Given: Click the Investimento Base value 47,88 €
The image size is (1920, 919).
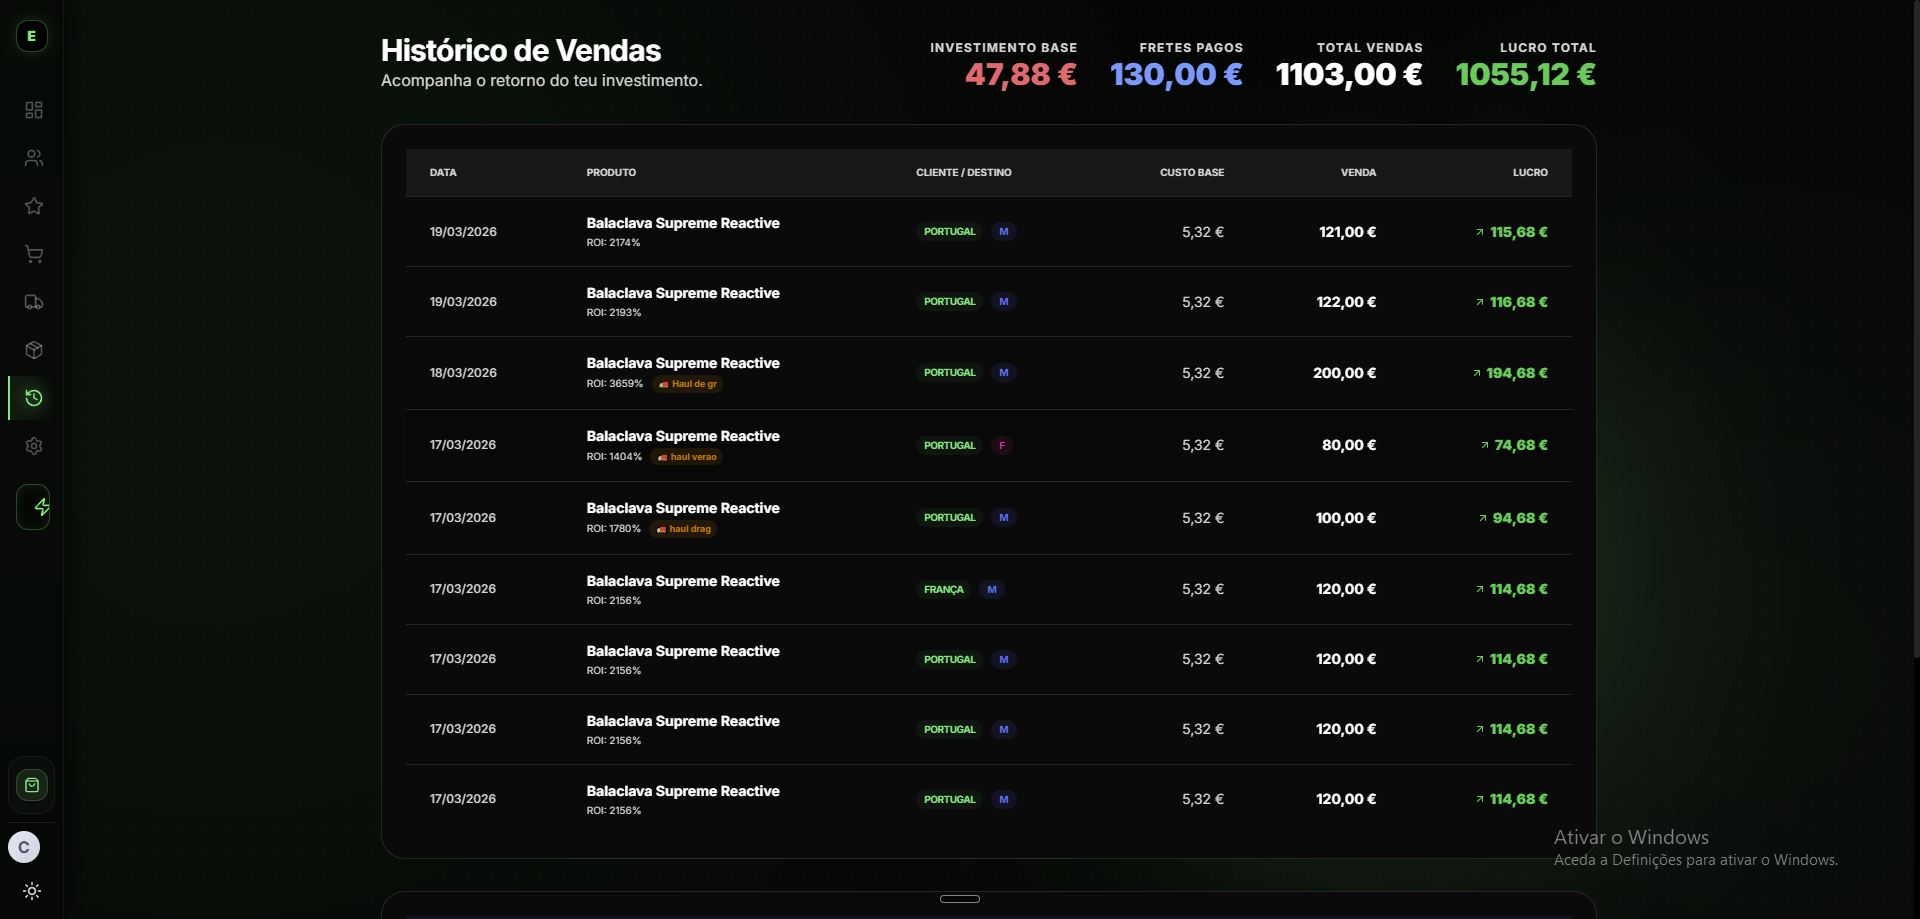Looking at the screenshot, I should pyautogui.click(x=1021, y=75).
